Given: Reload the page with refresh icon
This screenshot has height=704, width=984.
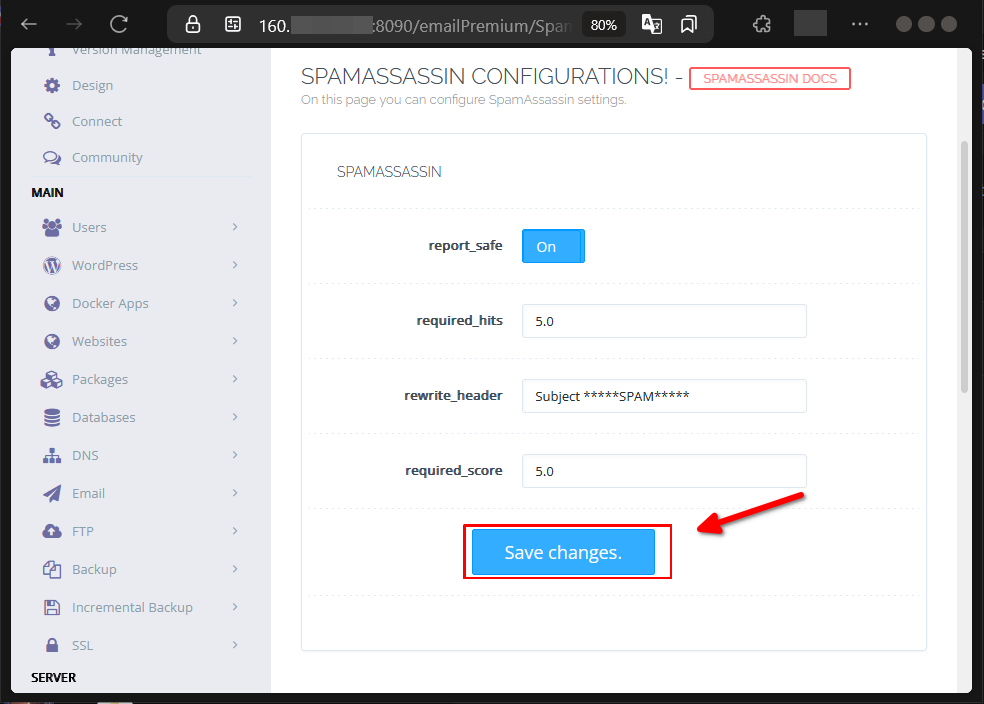Looking at the screenshot, I should [x=119, y=24].
